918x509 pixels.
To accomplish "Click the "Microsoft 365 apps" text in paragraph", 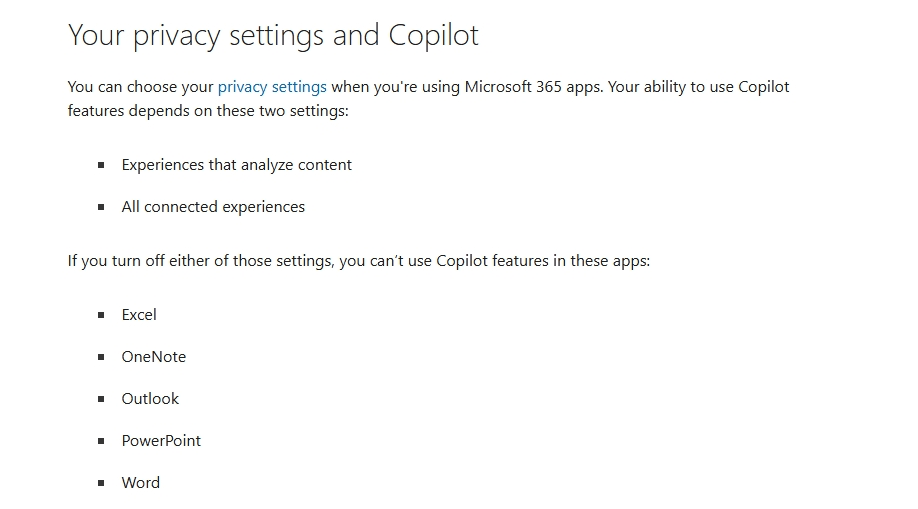I will pyautogui.click(x=533, y=87).
